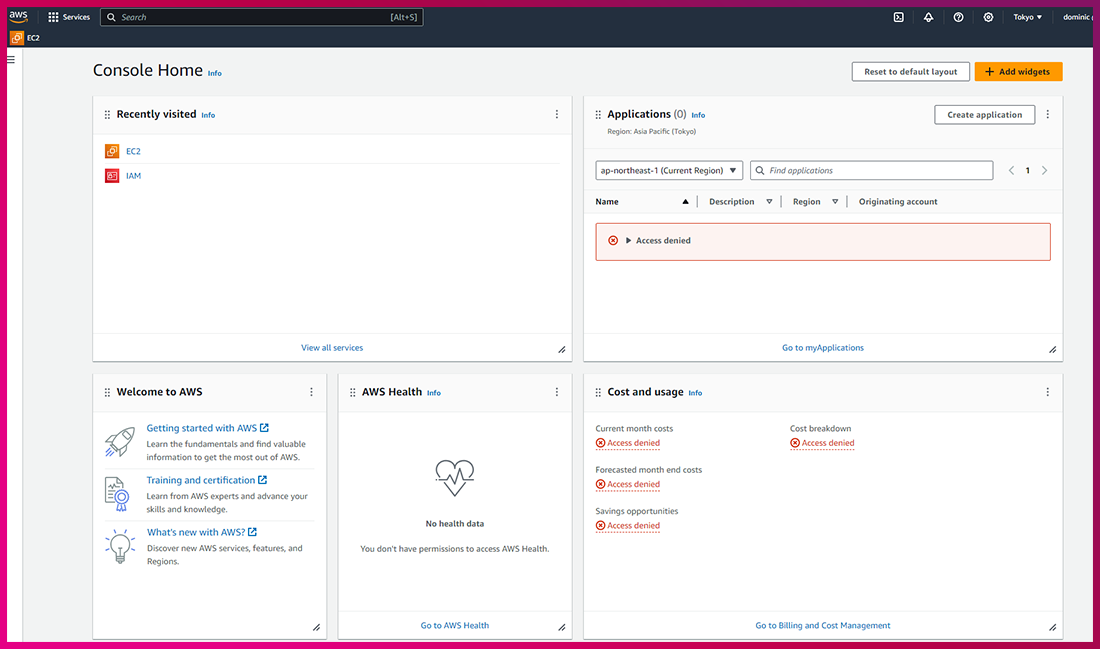
Task: Expand the Access denied error details
Action: tap(629, 241)
